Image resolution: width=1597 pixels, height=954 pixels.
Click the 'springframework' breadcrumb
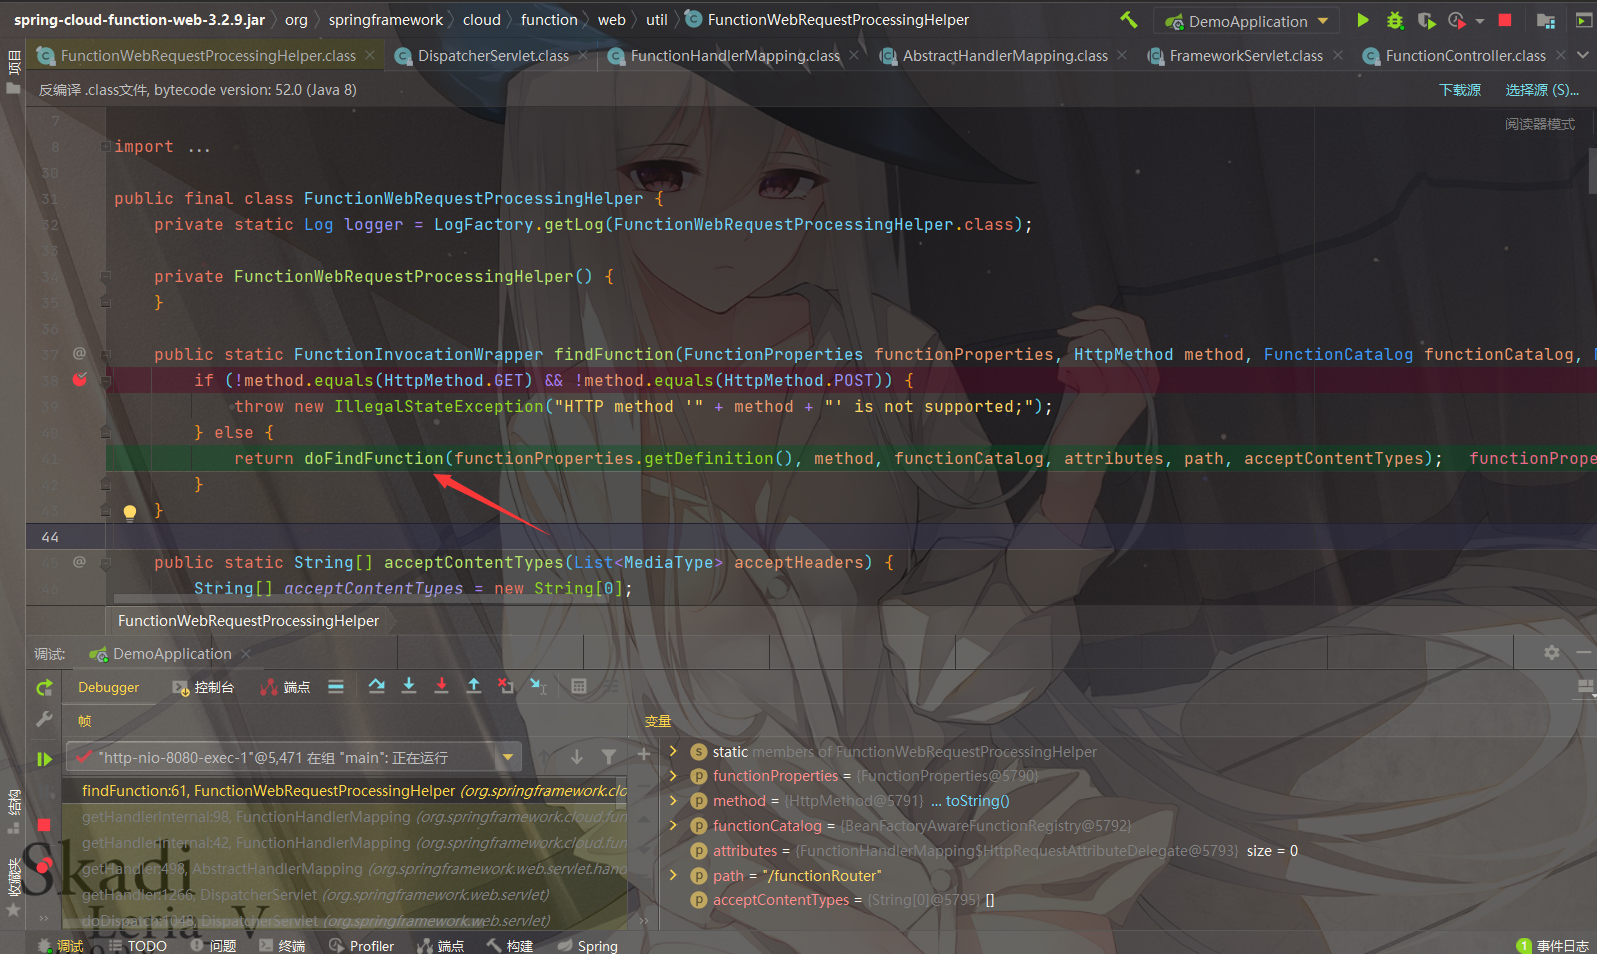tap(385, 20)
